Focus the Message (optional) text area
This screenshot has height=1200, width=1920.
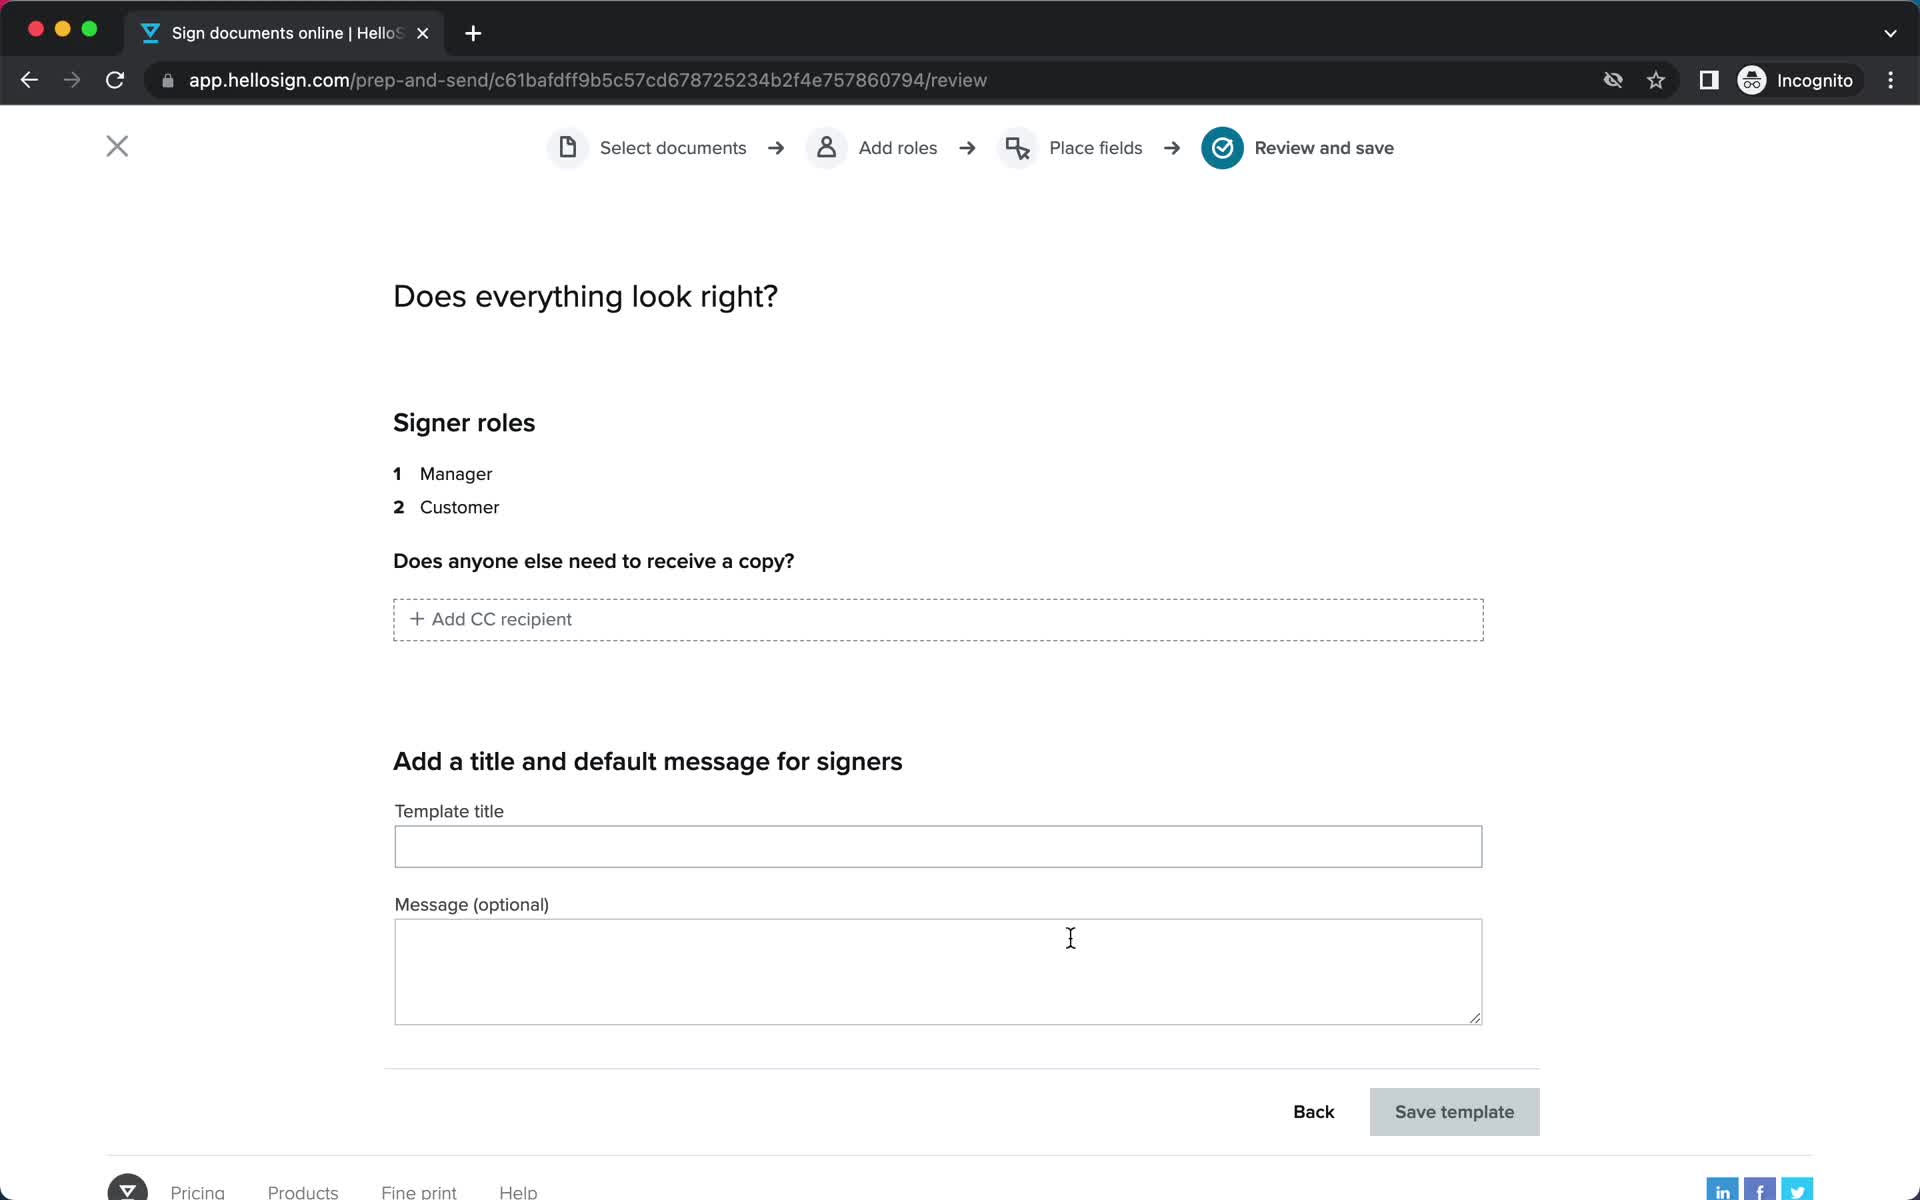coord(938,972)
